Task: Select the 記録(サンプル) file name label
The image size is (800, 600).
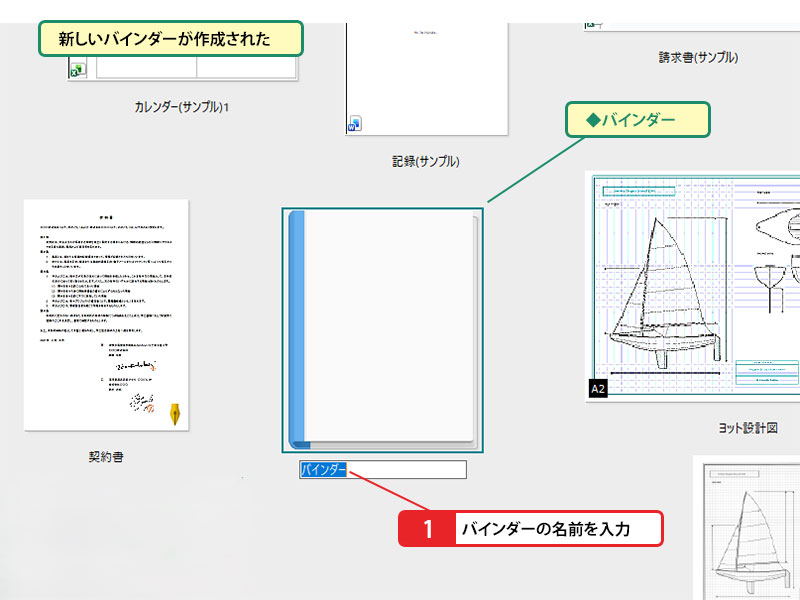Action: tap(426, 162)
